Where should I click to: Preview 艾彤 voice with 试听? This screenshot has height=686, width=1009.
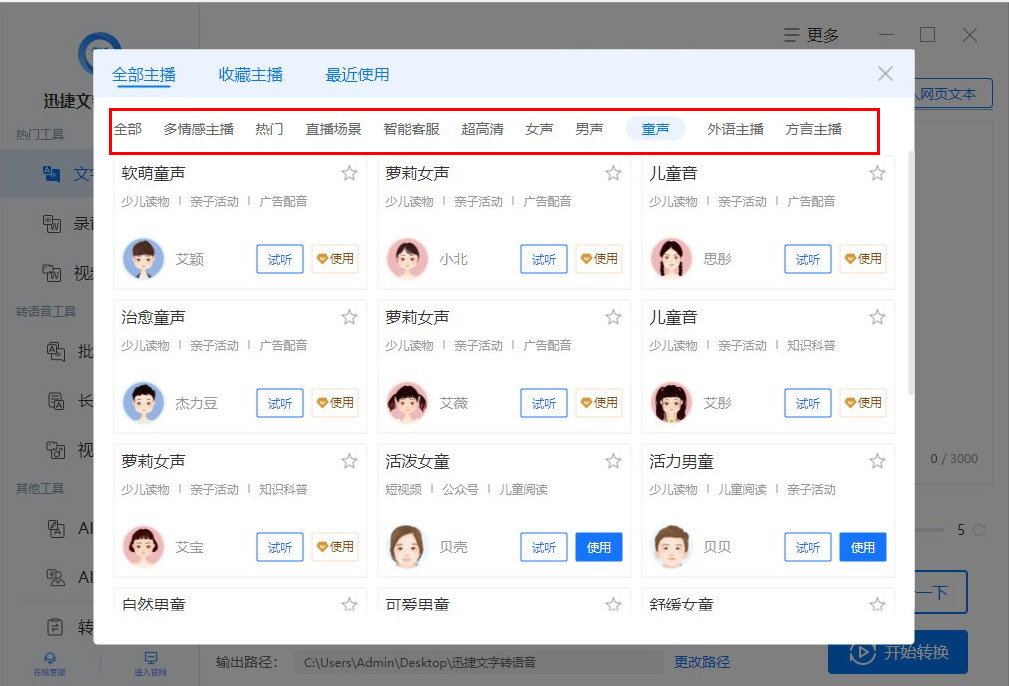(808, 403)
